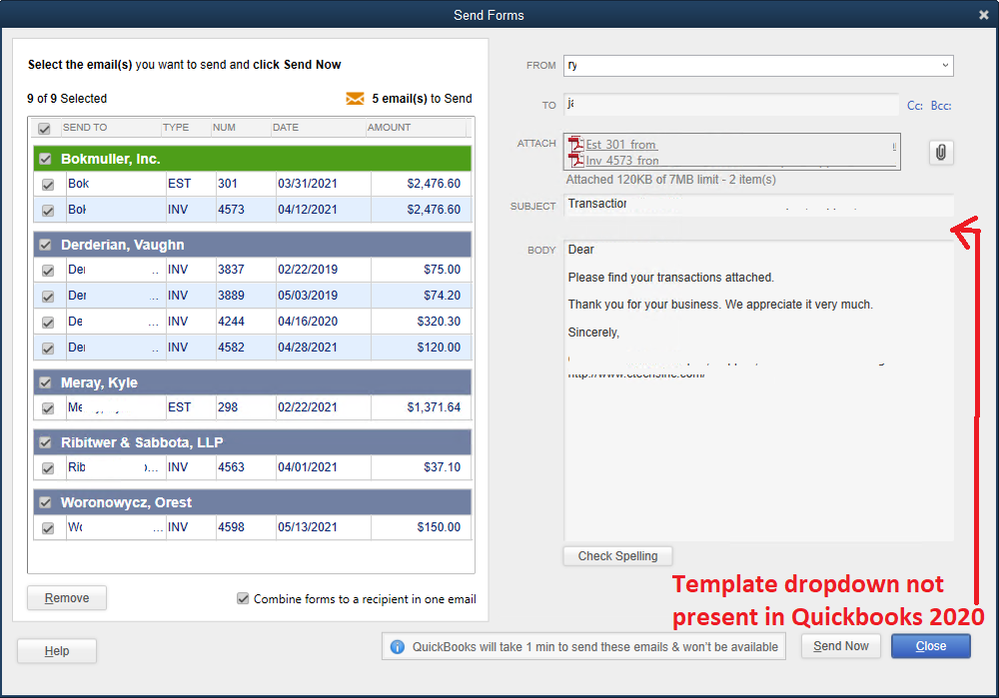
Task: Click the $37.10 amount cell
Action: pyautogui.click(x=421, y=467)
